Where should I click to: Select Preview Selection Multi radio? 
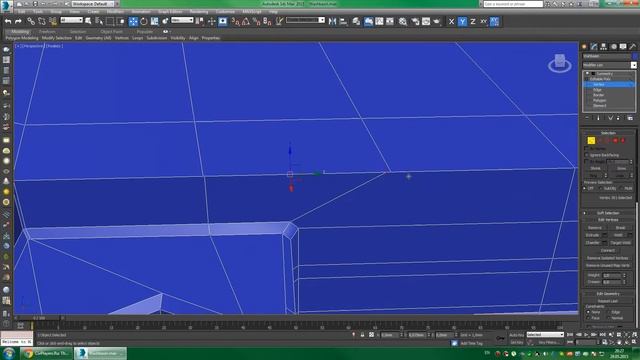point(621,189)
